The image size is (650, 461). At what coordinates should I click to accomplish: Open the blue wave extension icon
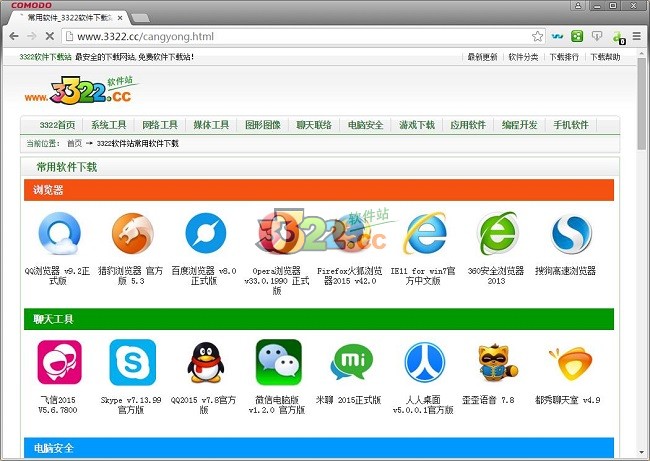click(x=557, y=36)
